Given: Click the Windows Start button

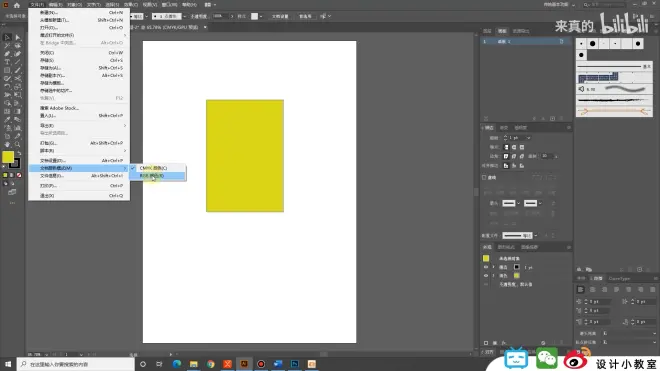Looking at the screenshot, I should point(8,364).
